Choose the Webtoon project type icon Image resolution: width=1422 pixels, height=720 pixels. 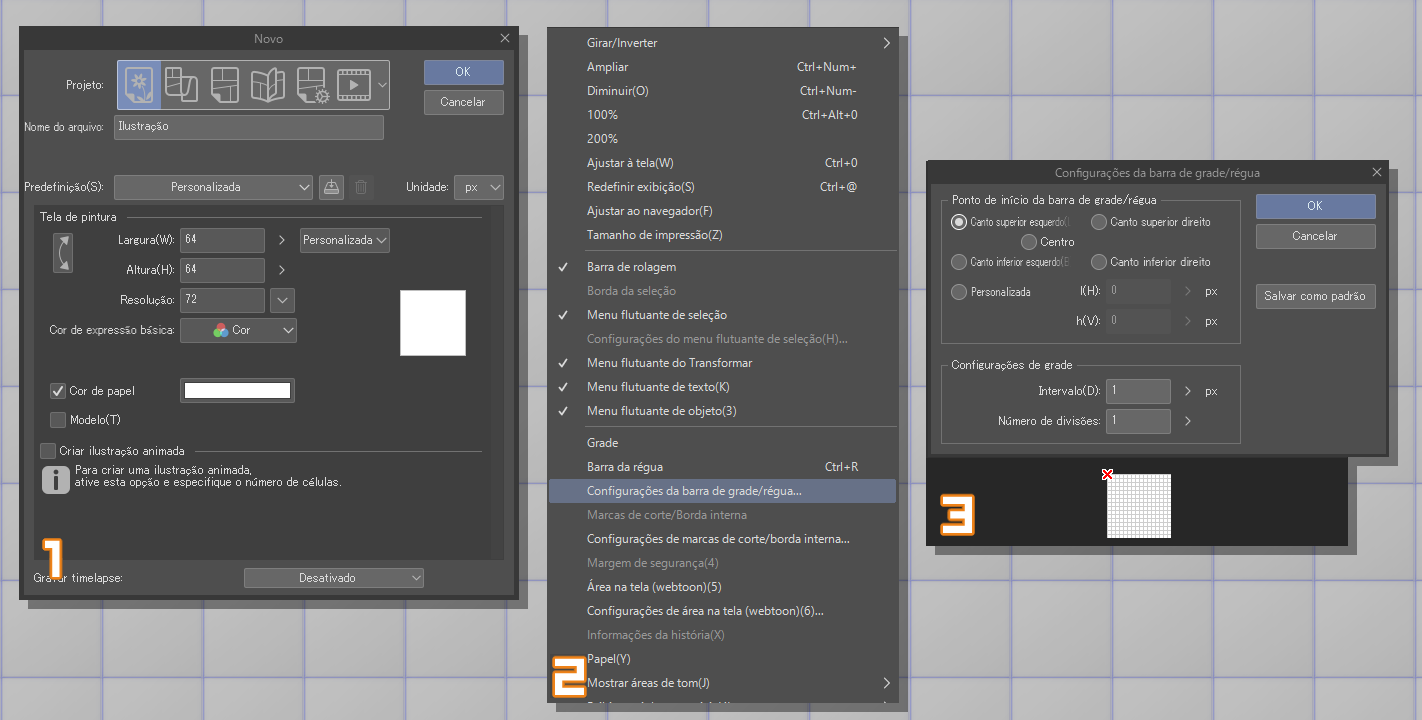(x=181, y=85)
